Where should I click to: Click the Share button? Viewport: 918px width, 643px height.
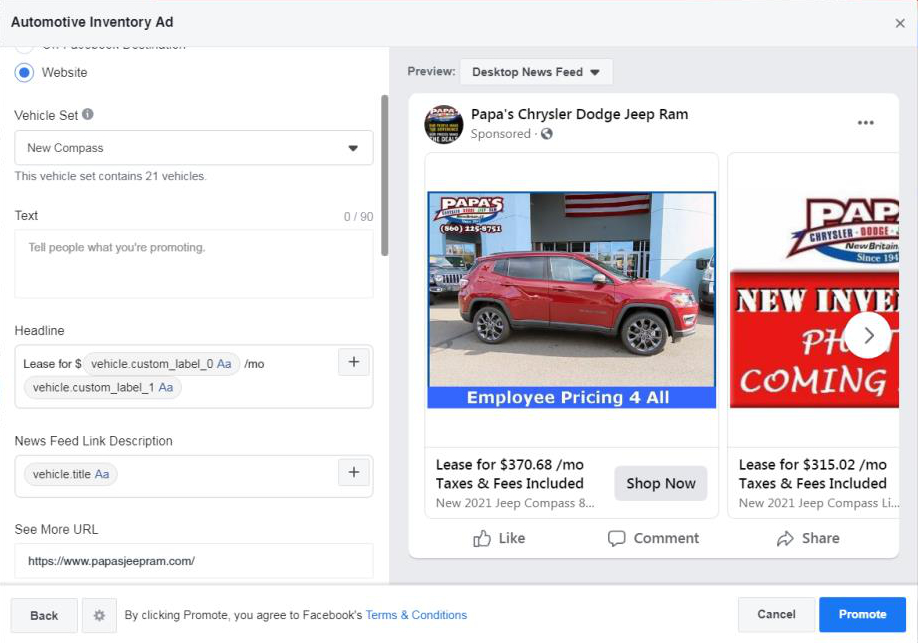tap(808, 538)
